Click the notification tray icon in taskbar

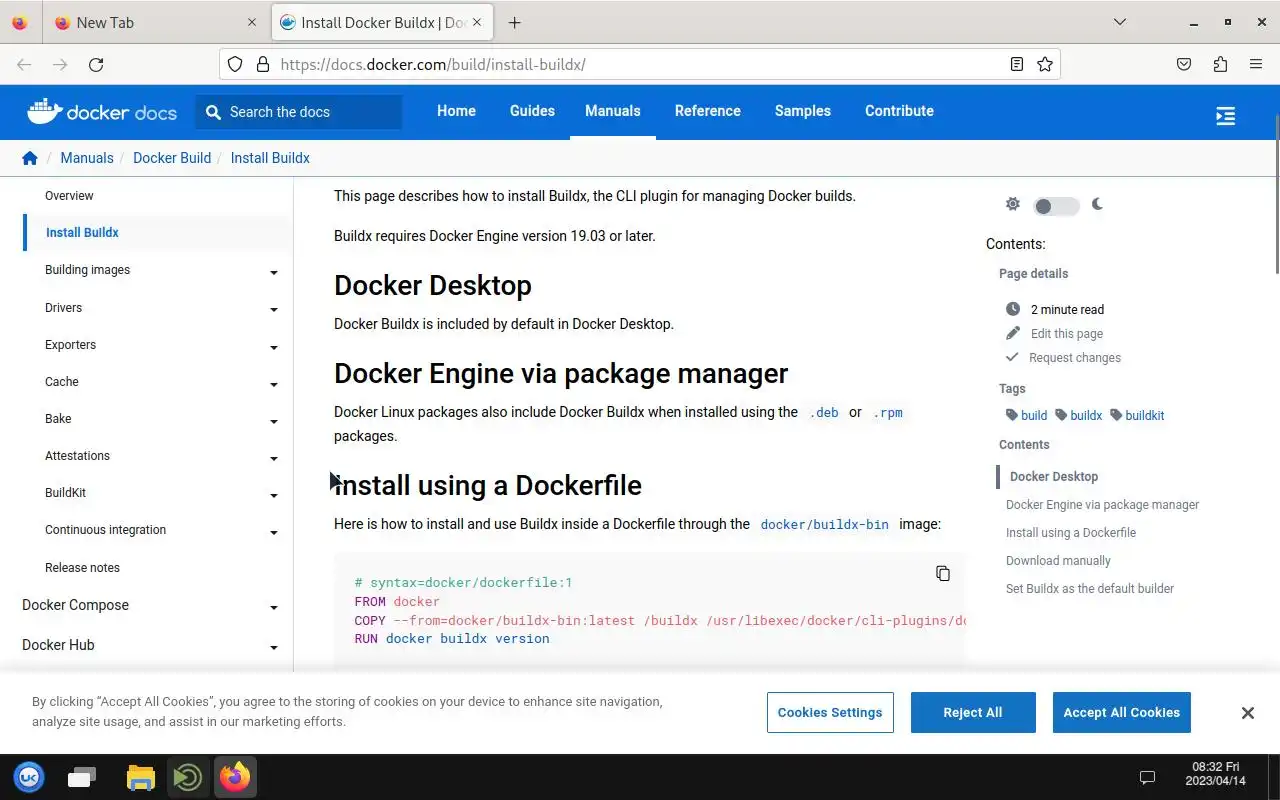point(1148,777)
